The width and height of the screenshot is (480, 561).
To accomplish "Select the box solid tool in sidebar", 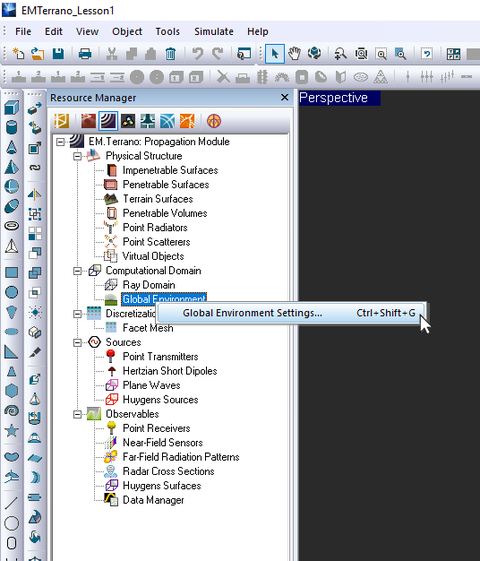I will tap(11, 107).
